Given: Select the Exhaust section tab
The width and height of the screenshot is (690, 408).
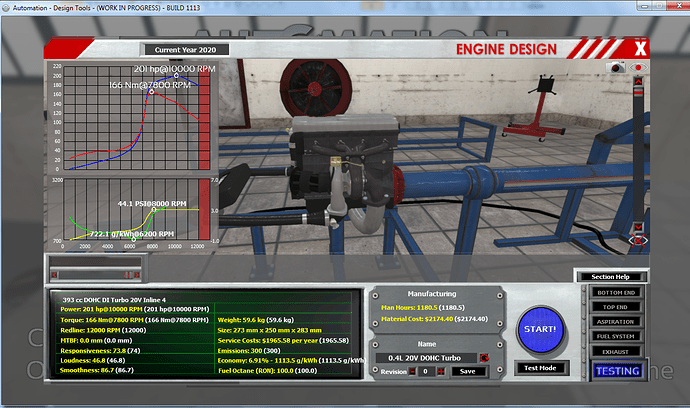Looking at the screenshot, I should [x=616, y=351].
